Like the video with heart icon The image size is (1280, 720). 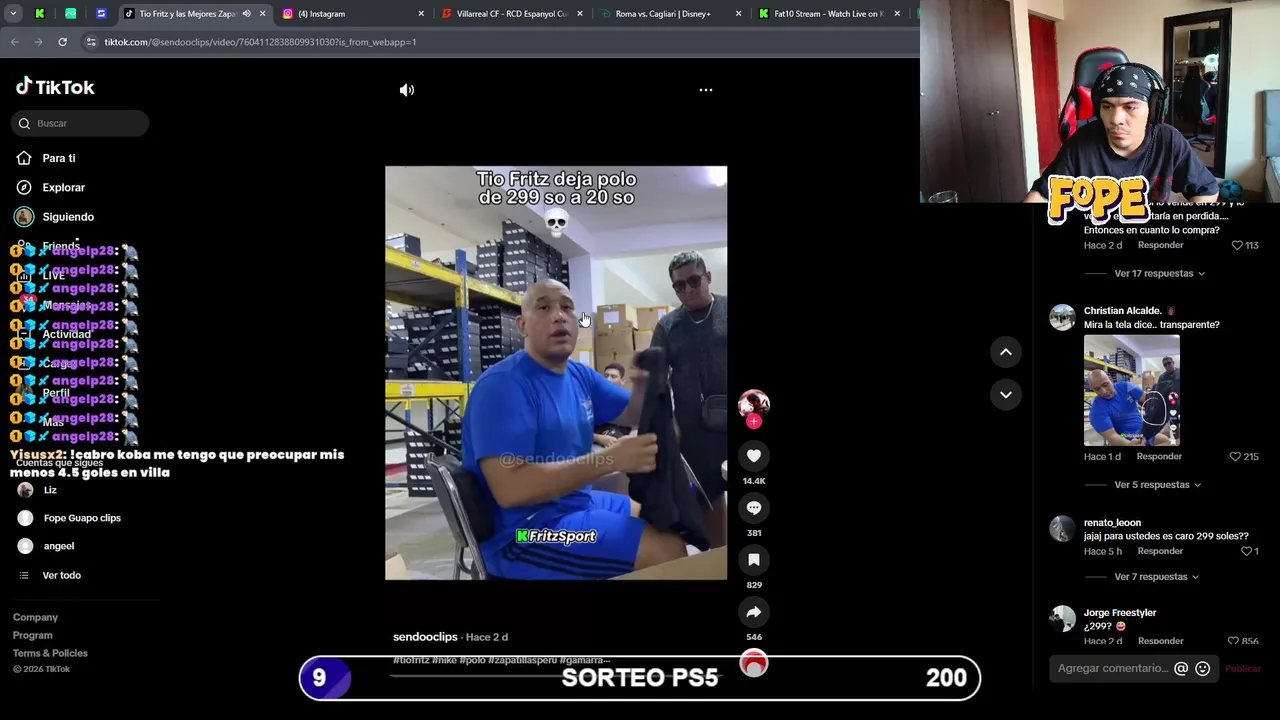(x=754, y=456)
